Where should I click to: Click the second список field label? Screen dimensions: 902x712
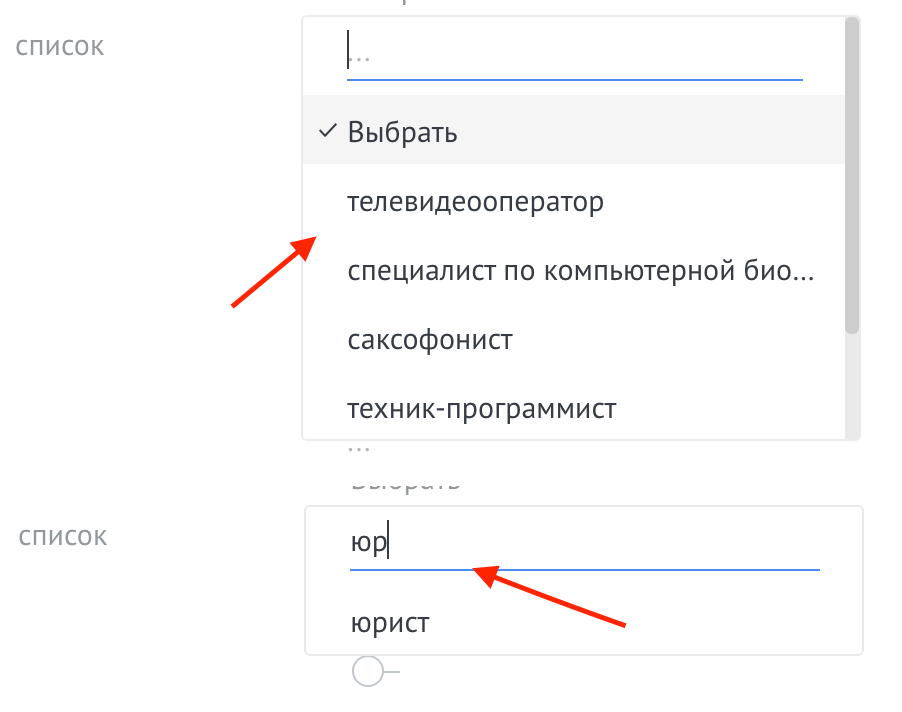pyautogui.click(x=62, y=536)
